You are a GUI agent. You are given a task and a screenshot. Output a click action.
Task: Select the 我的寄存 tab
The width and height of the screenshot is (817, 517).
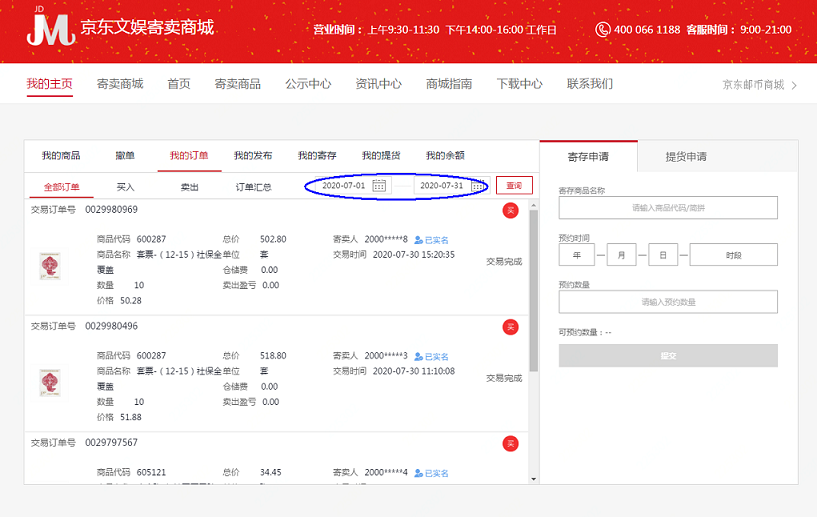(x=317, y=156)
